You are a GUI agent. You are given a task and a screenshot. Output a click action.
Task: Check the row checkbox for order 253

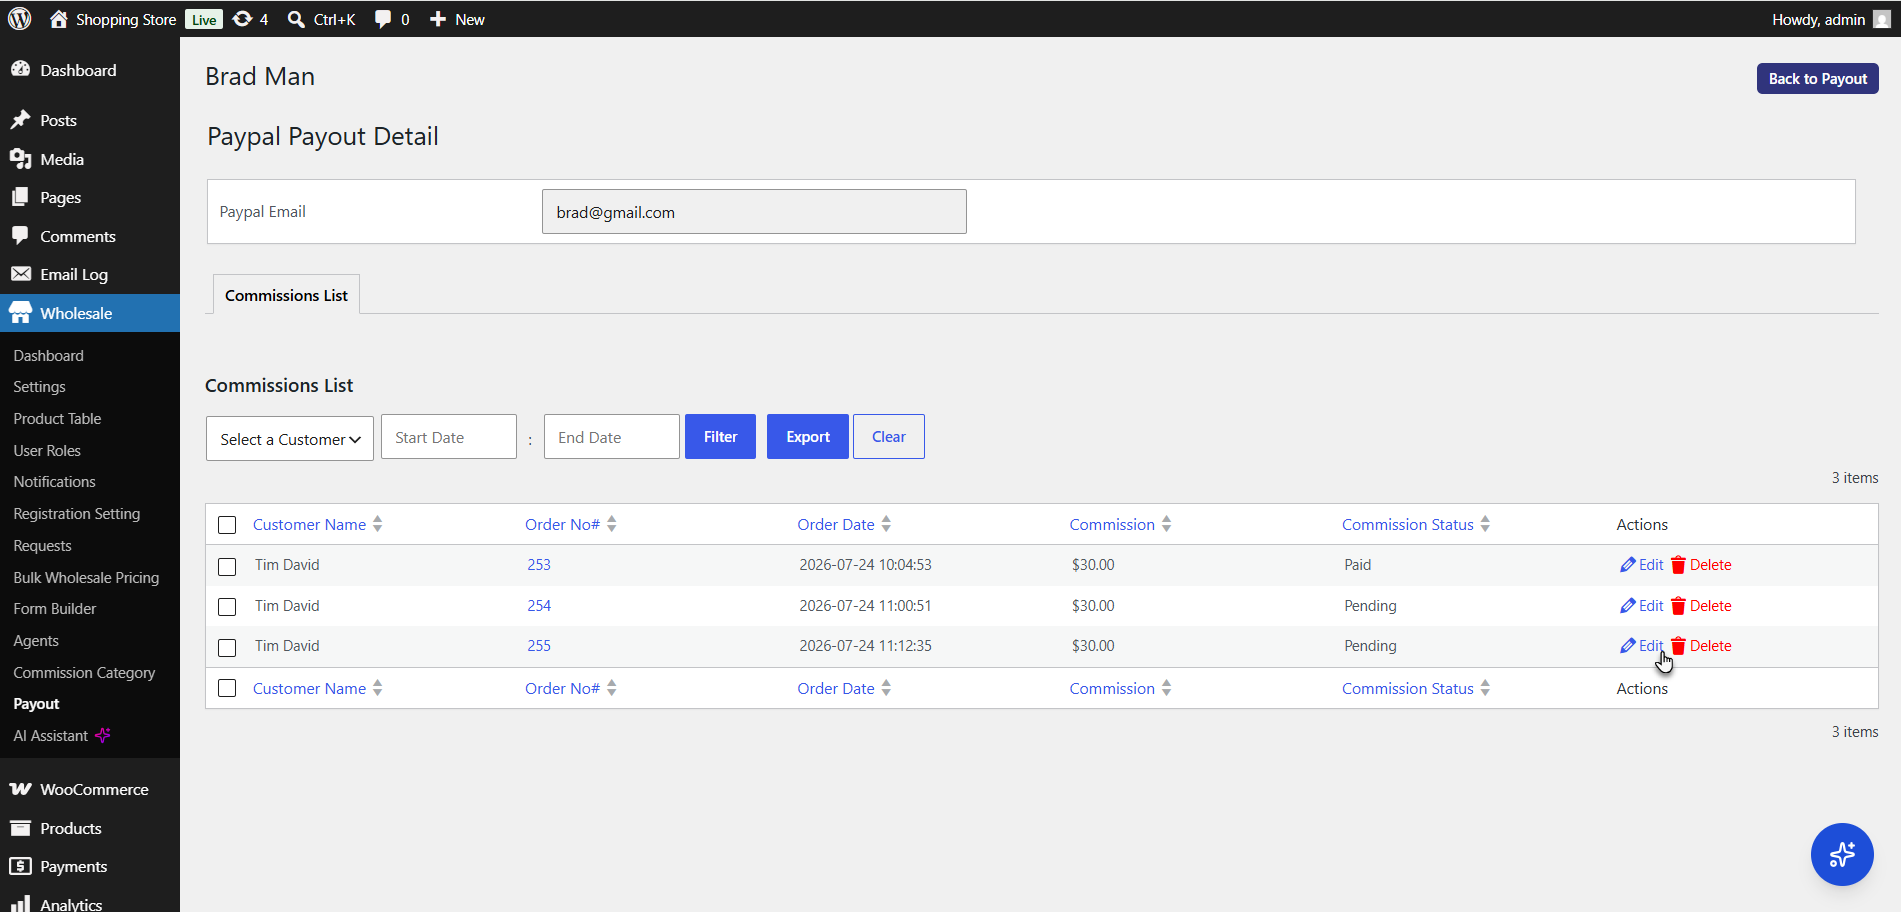point(227,566)
